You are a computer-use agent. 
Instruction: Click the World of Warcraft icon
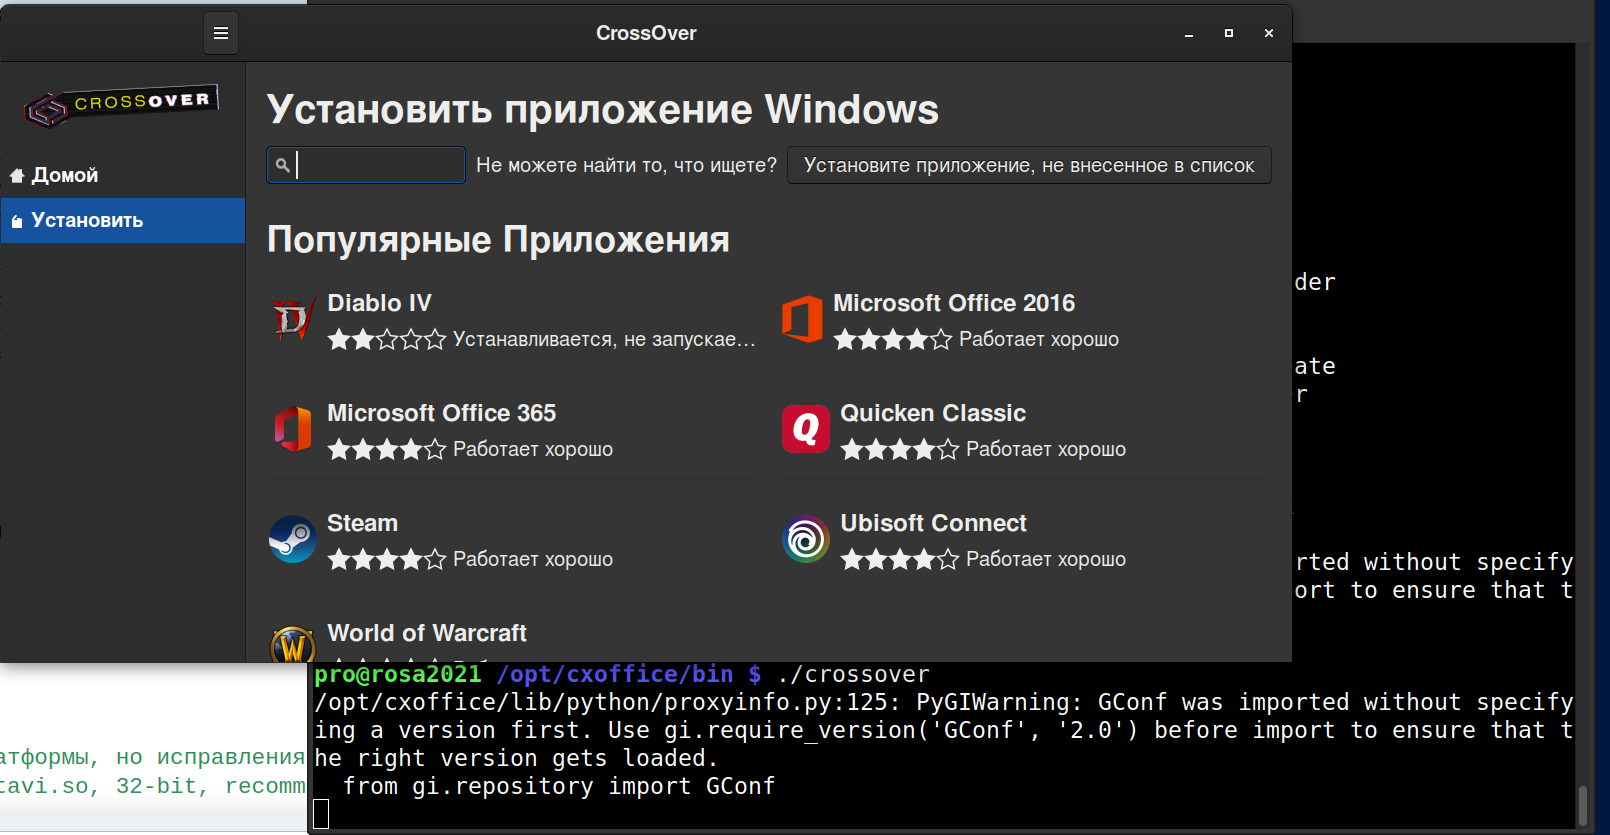(293, 644)
